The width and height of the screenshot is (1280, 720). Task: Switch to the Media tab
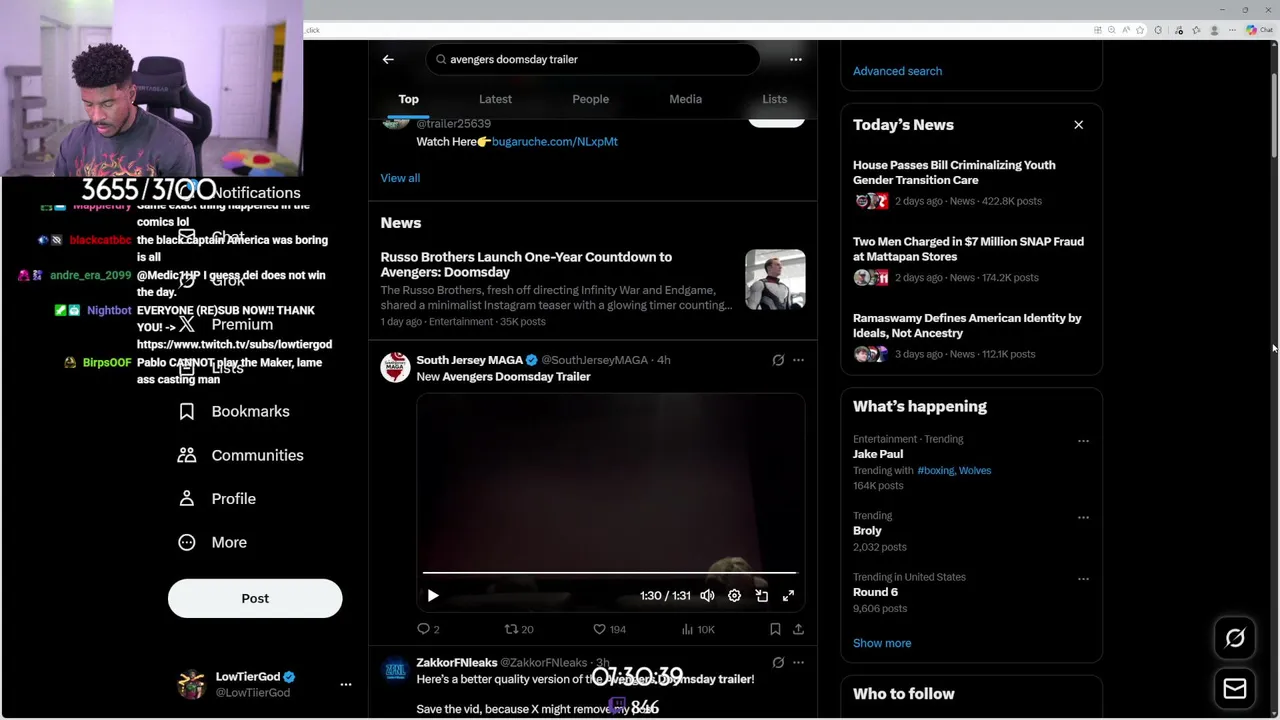[x=685, y=99]
